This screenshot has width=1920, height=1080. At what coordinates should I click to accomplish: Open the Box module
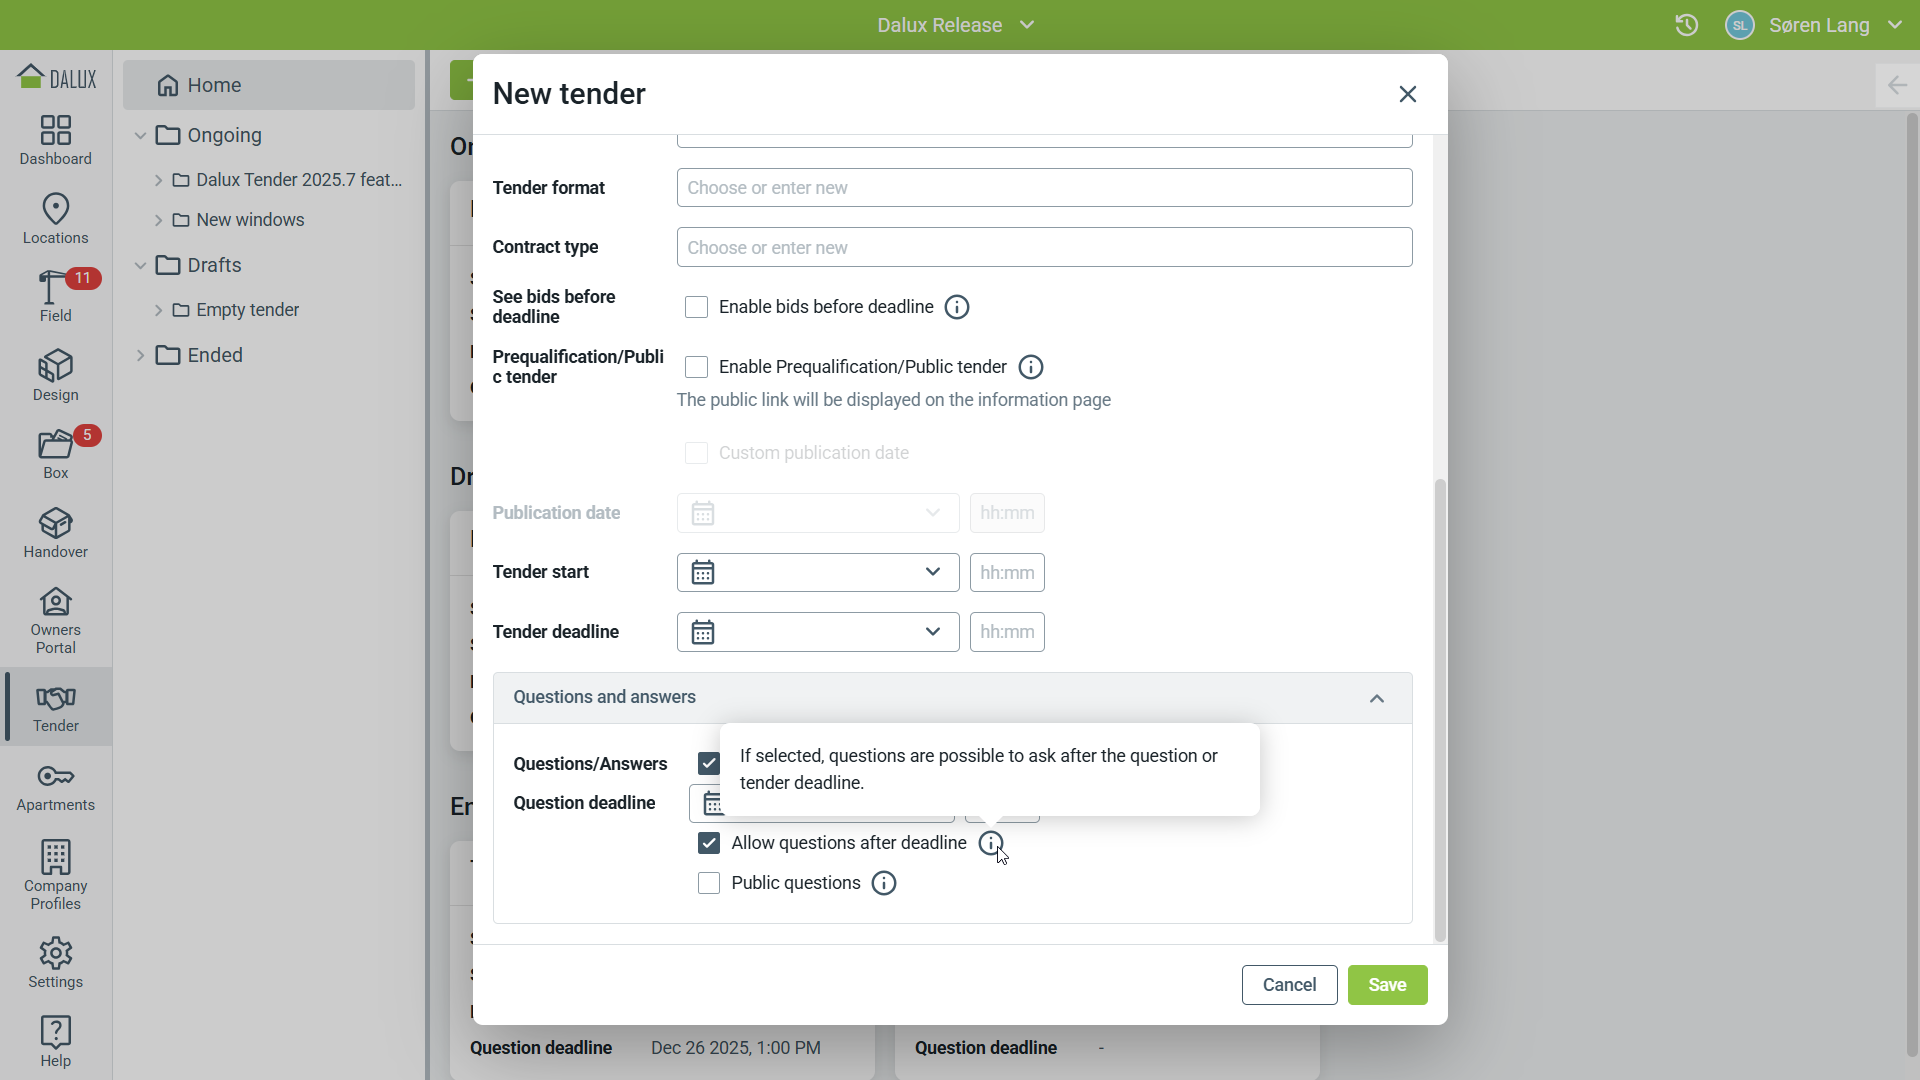56,454
